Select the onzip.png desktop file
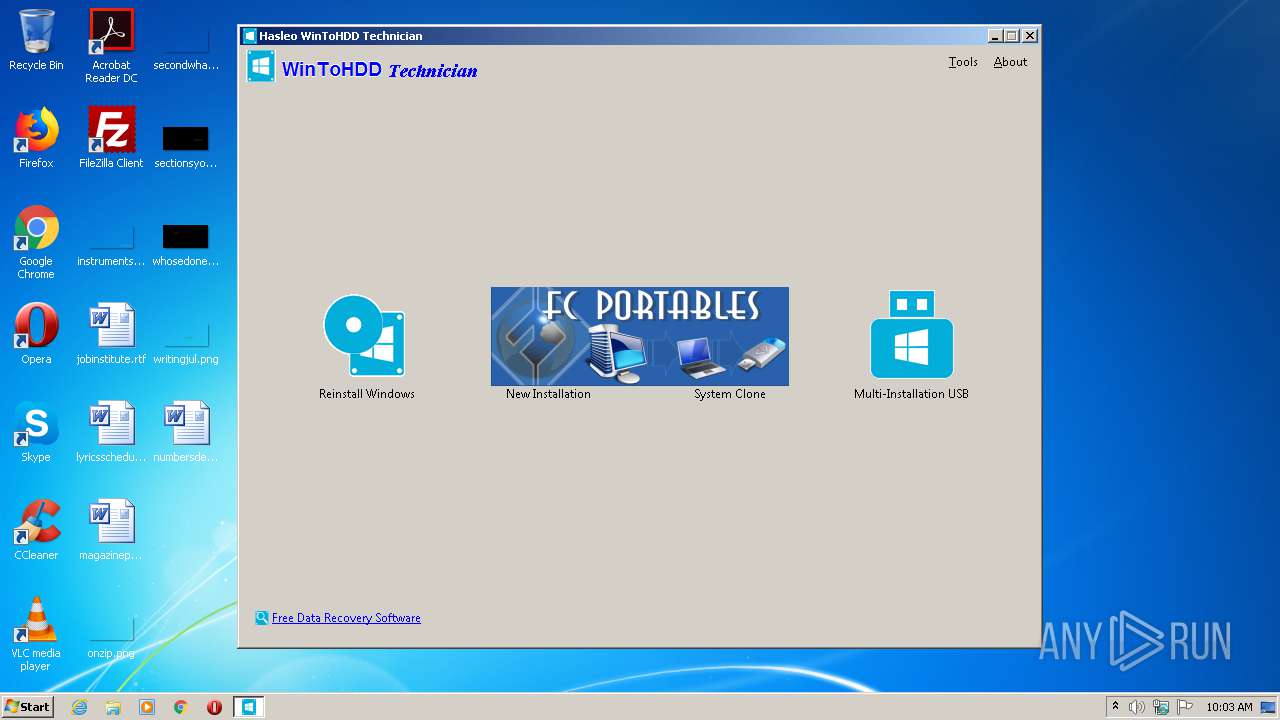1280x720 pixels. [x=111, y=640]
